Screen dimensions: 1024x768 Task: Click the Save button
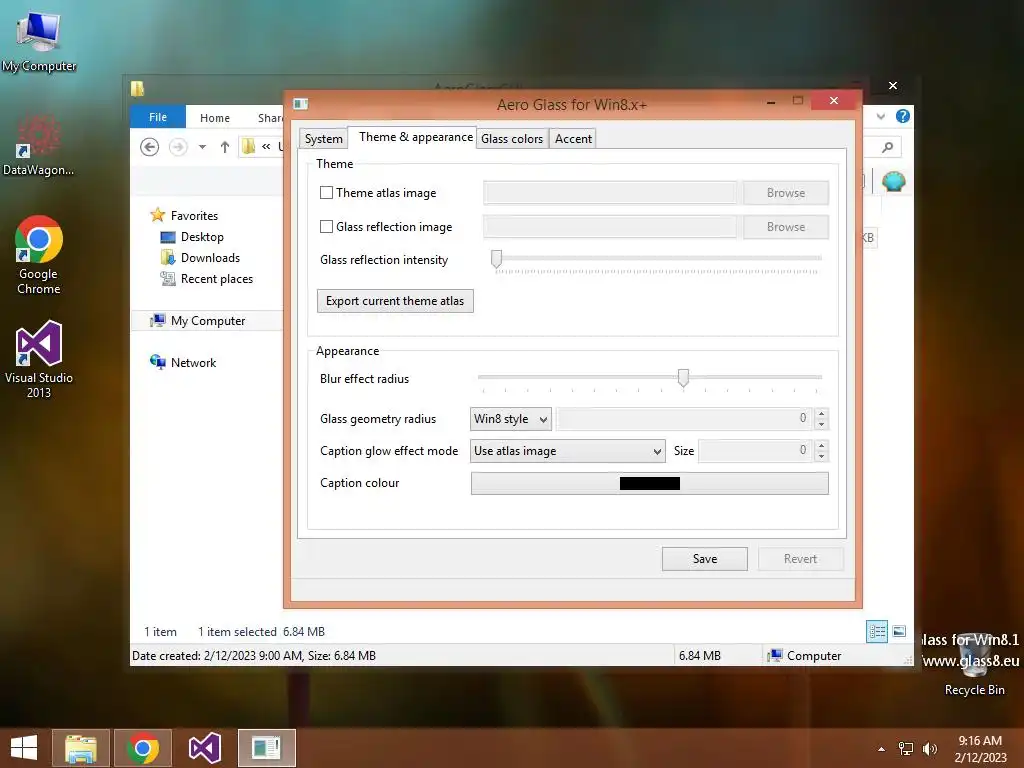coord(705,559)
